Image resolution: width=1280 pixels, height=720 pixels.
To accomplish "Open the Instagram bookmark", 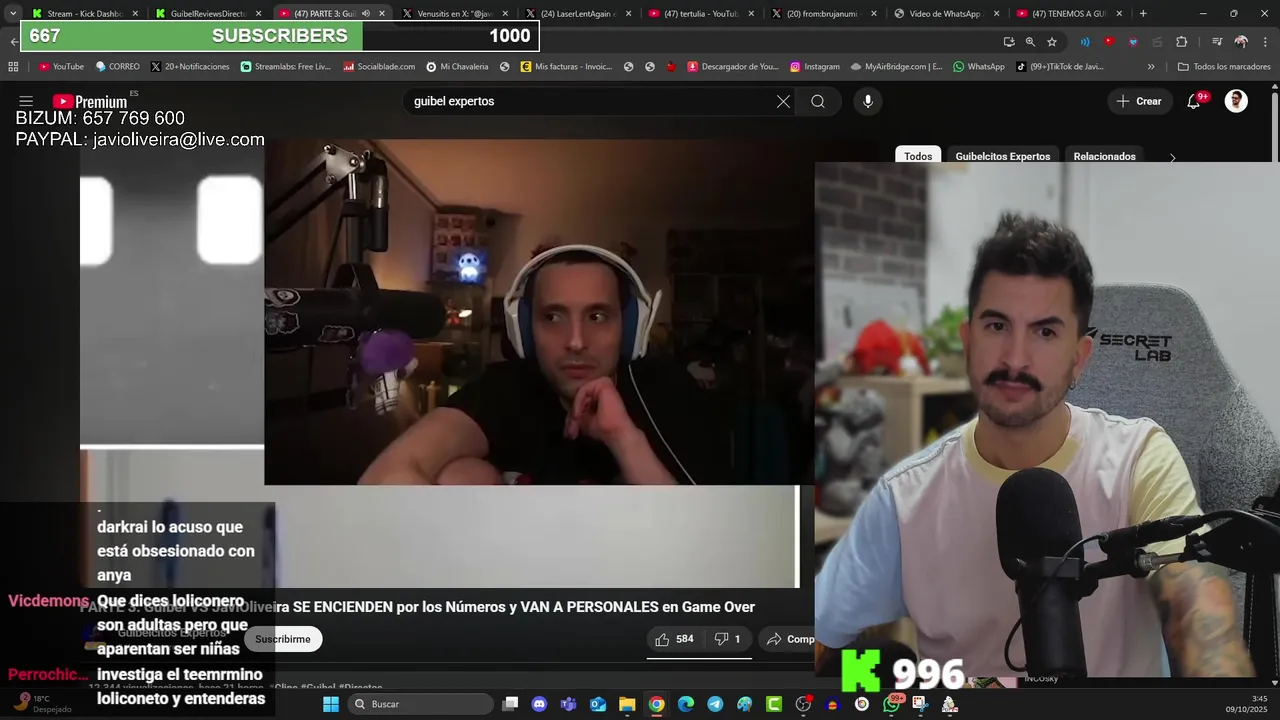I will [814, 67].
